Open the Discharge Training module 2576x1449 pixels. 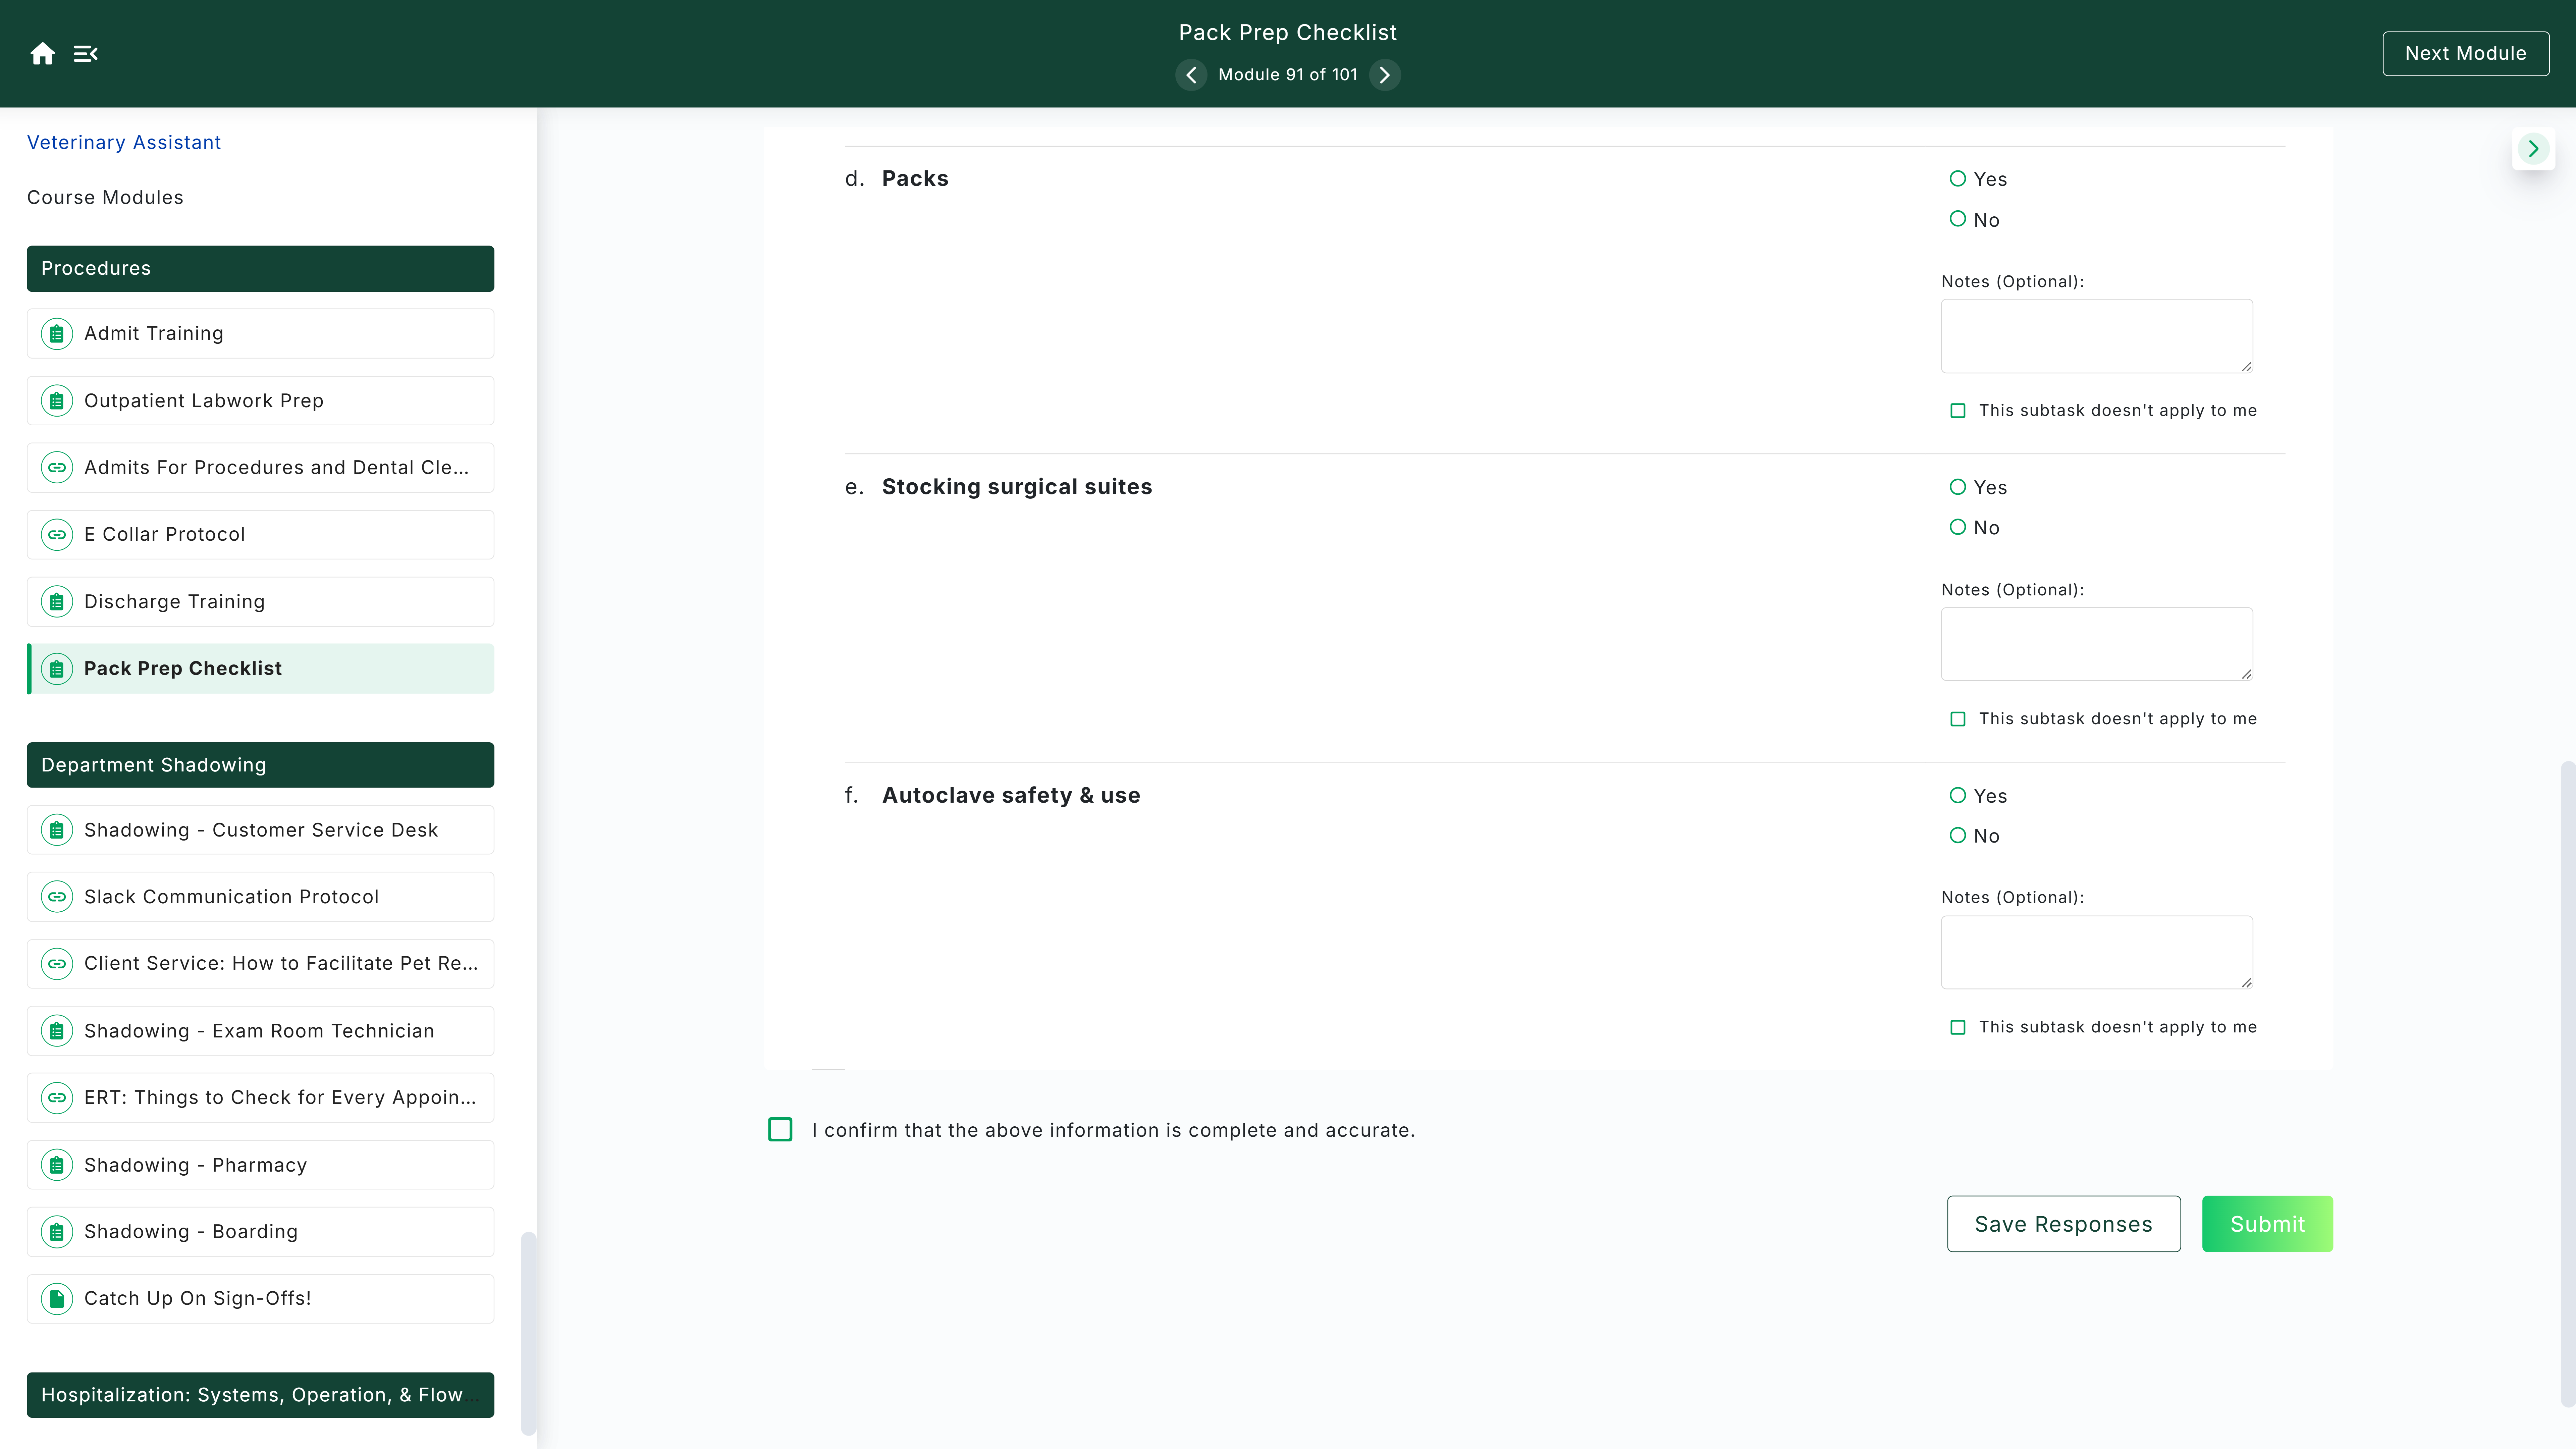point(260,602)
